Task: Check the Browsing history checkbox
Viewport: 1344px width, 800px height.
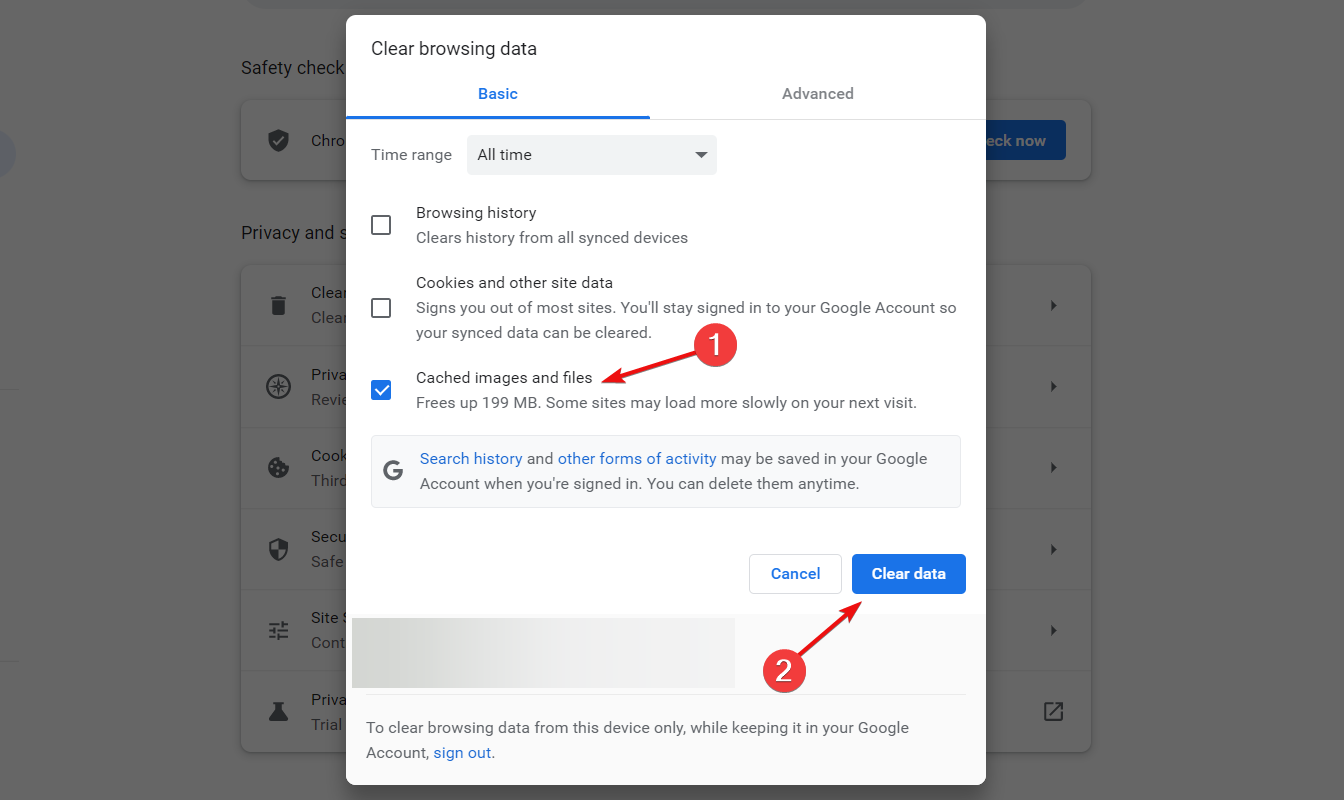Action: coord(381,225)
